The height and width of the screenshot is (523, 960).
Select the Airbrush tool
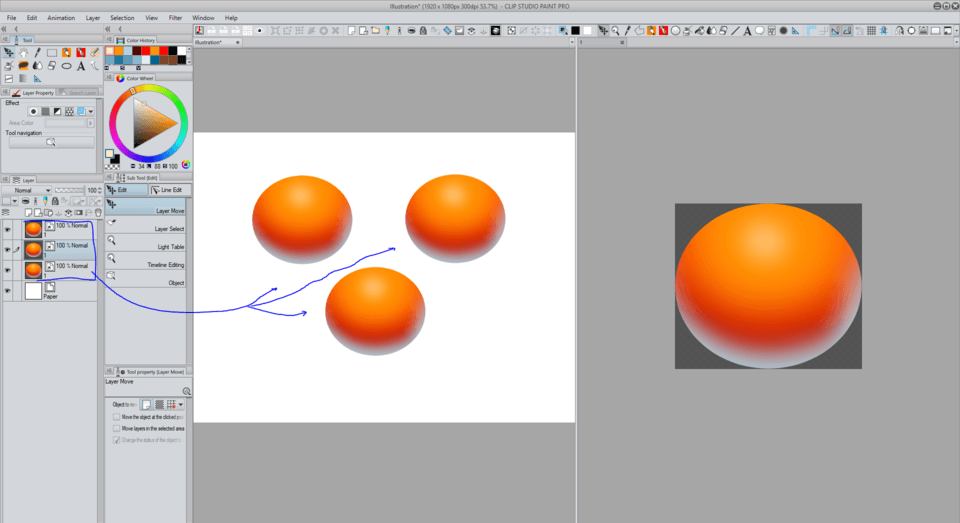click(x=9, y=66)
